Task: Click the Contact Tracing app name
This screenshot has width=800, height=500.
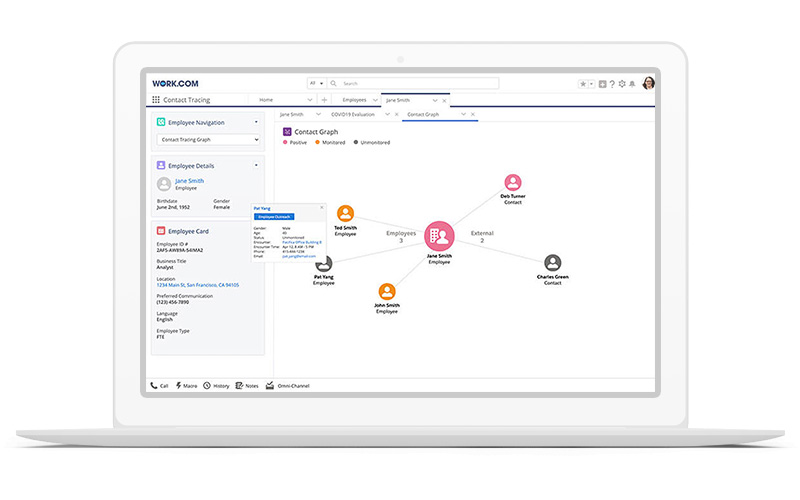Action: tap(187, 100)
